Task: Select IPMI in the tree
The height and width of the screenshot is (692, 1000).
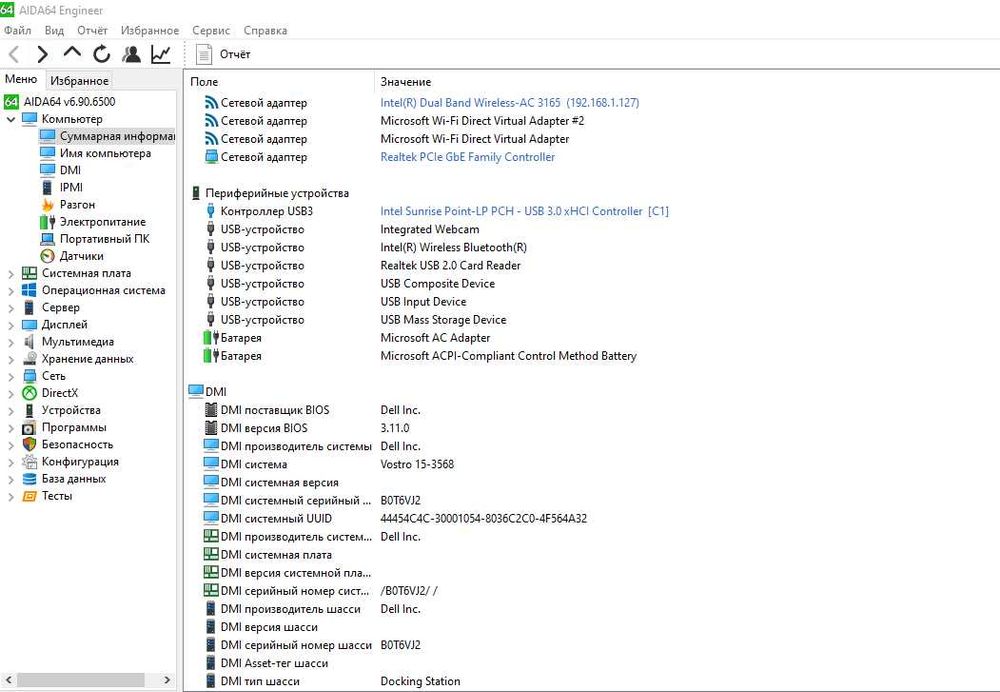Action: click(71, 188)
